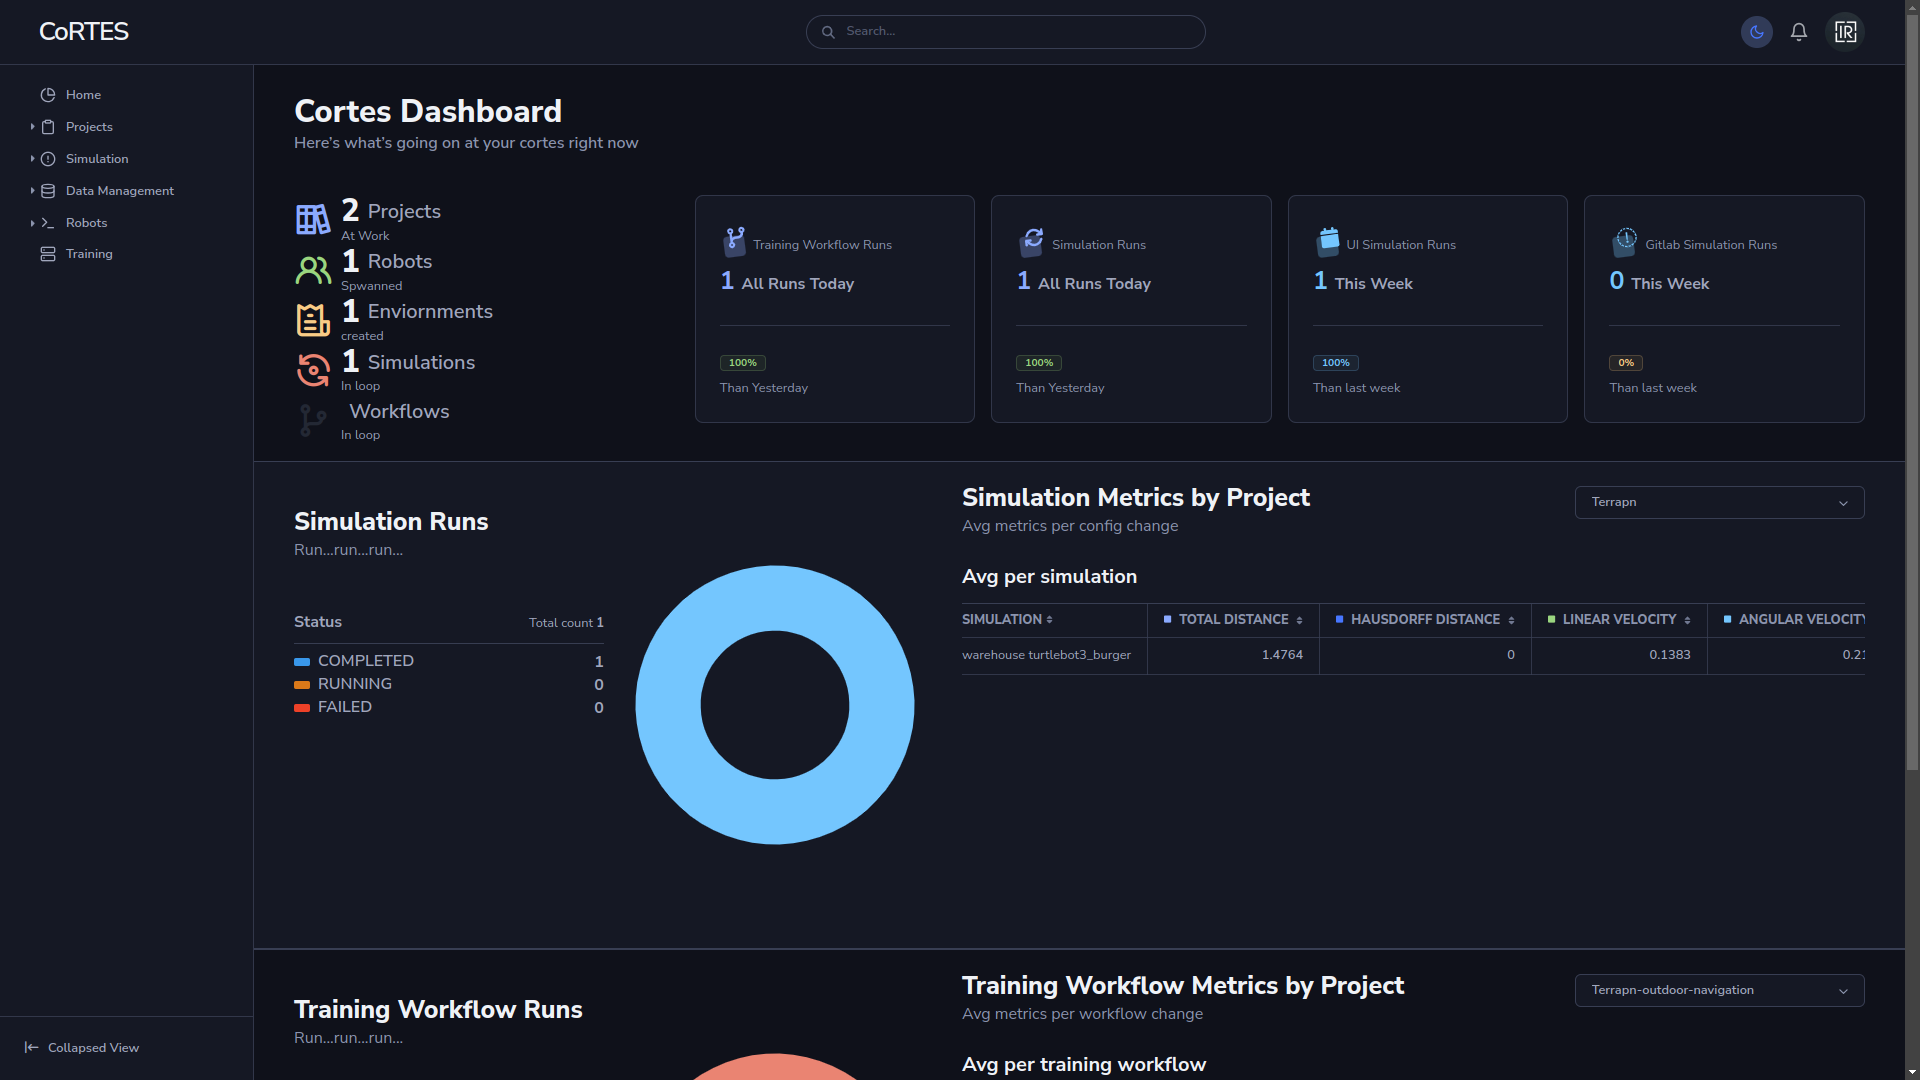Open Projects in the sidebar

[x=89, y=127]
